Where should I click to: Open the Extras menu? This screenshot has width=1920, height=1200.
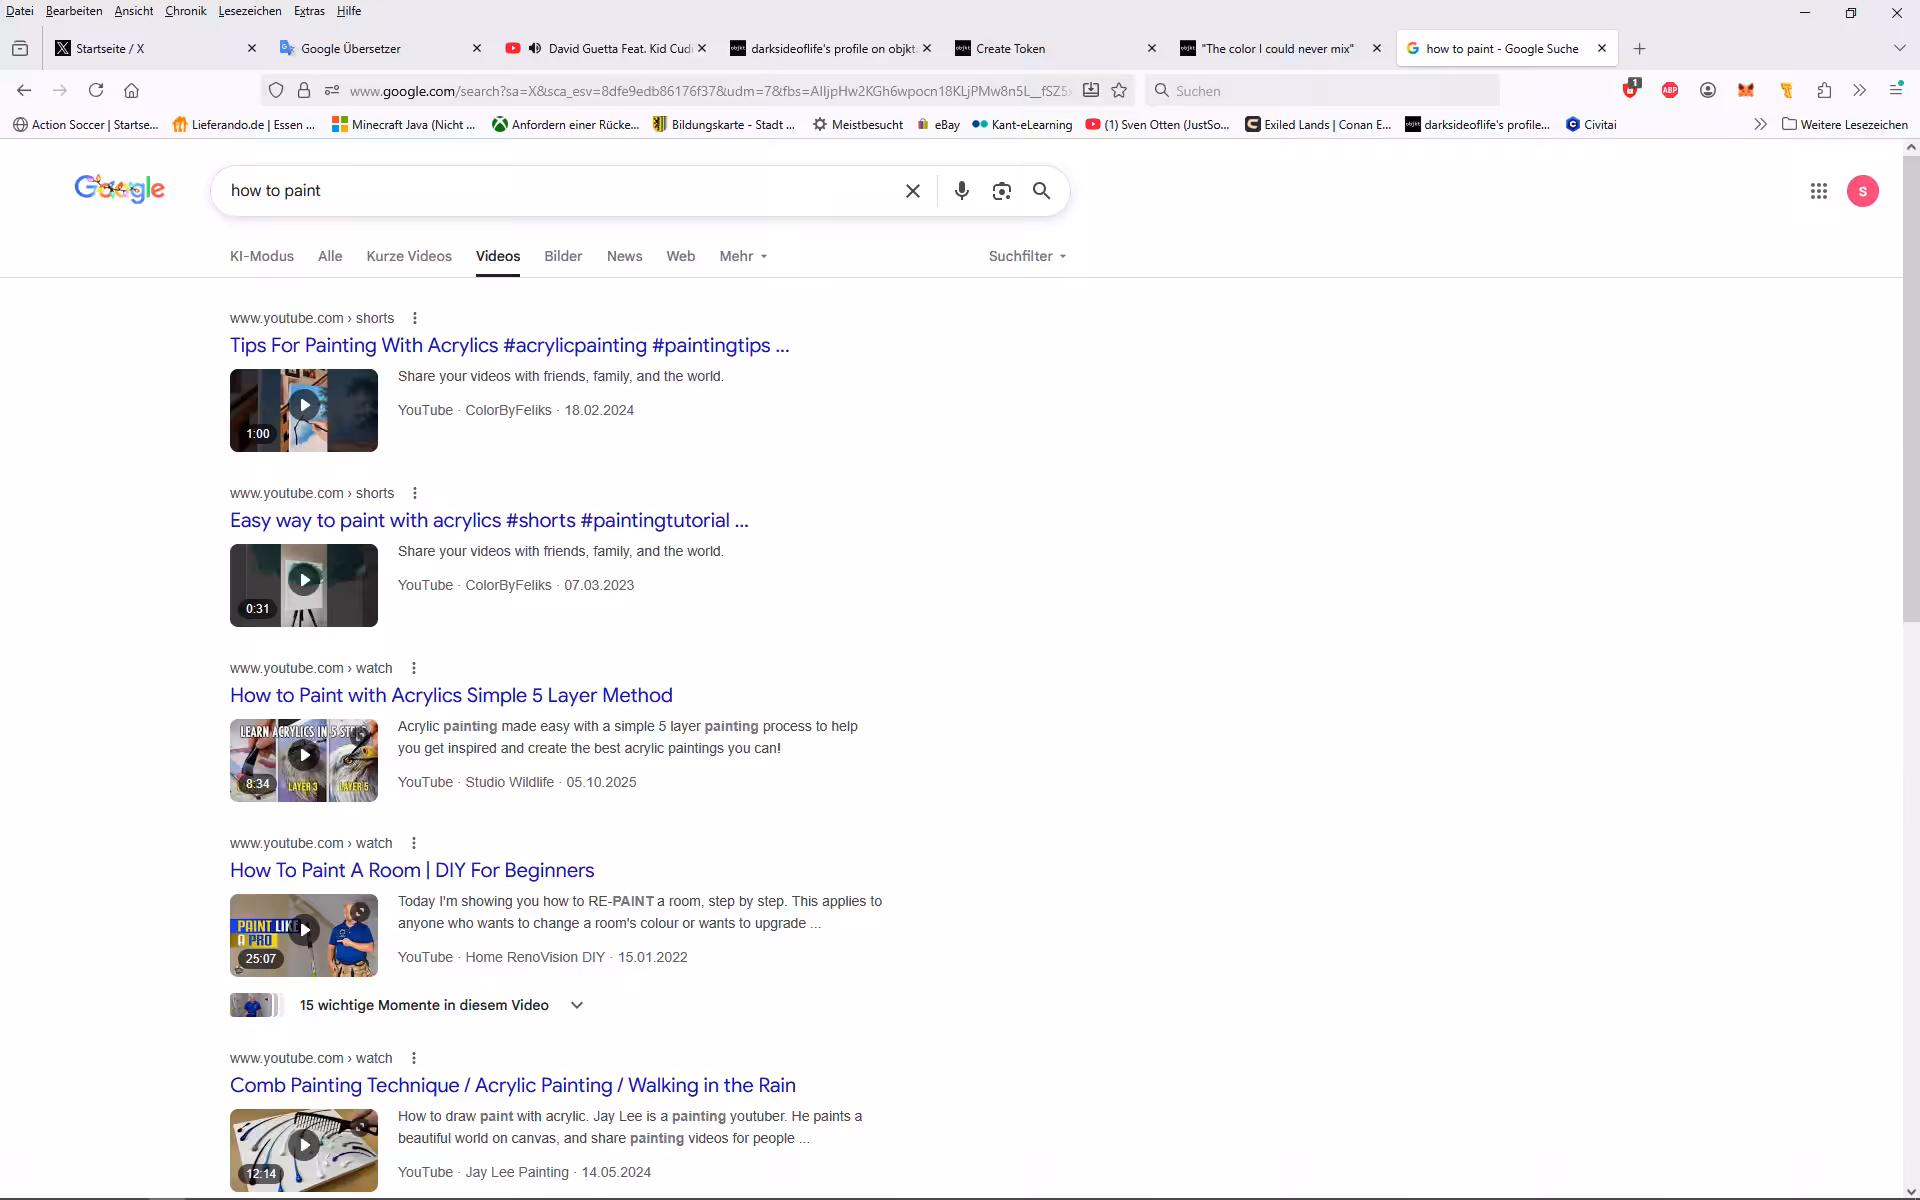pyautogui.click(x=309, y=11)
